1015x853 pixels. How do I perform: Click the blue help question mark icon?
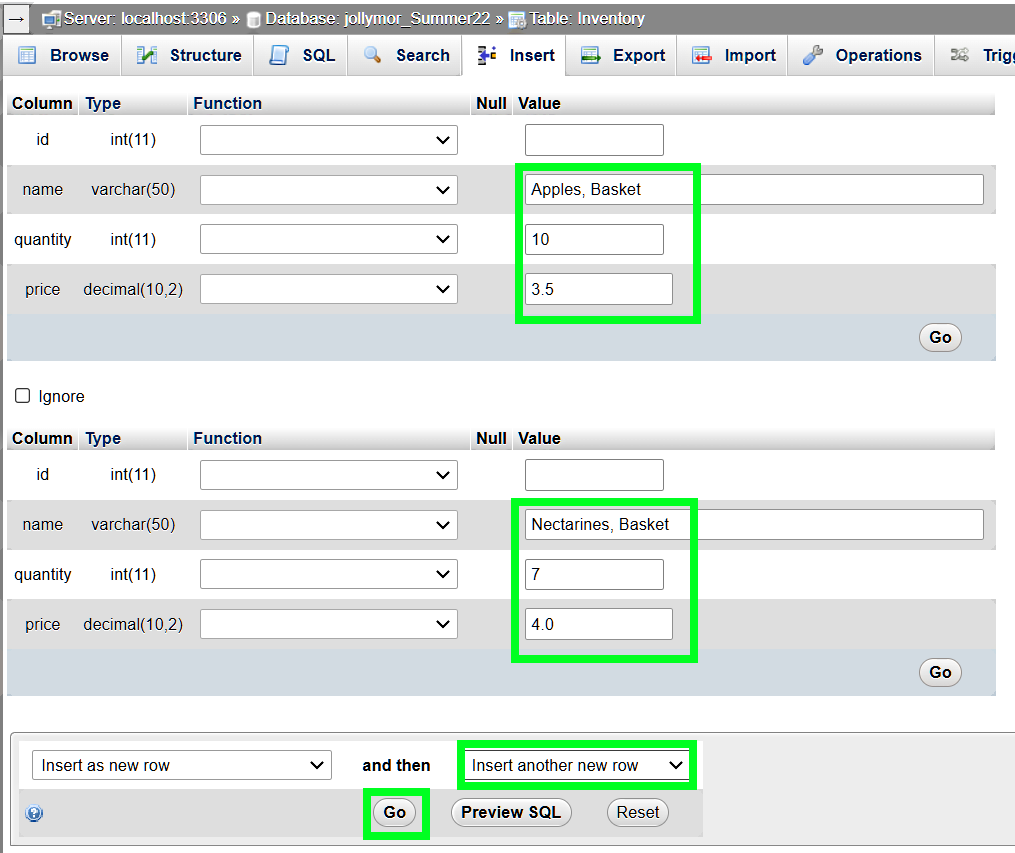(35, 814)
